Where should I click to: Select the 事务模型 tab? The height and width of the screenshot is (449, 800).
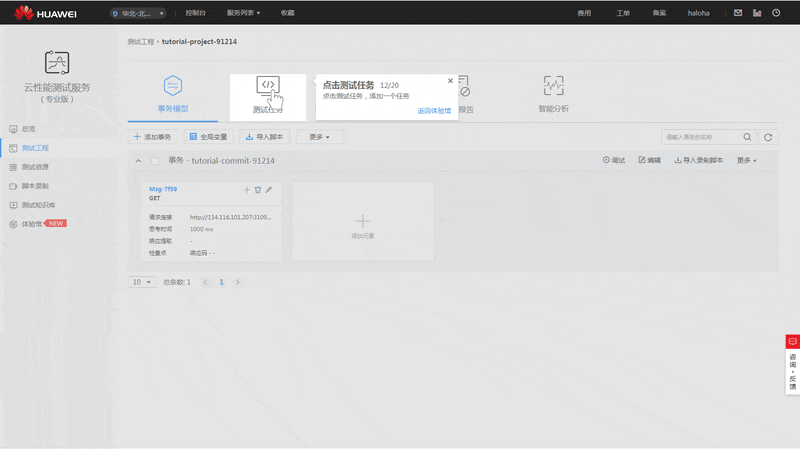tap(173, 97)
